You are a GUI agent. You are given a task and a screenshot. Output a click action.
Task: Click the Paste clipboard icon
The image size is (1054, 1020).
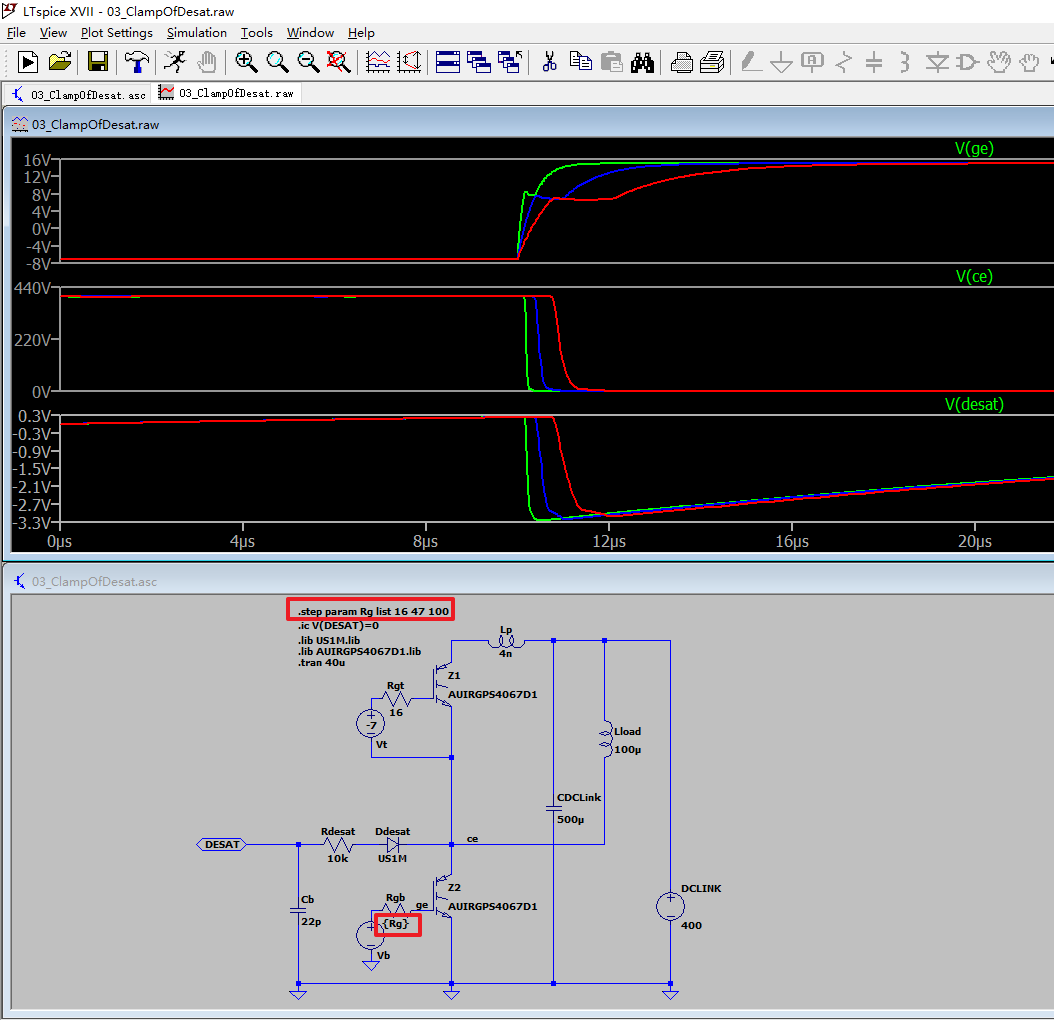point(611,62)
